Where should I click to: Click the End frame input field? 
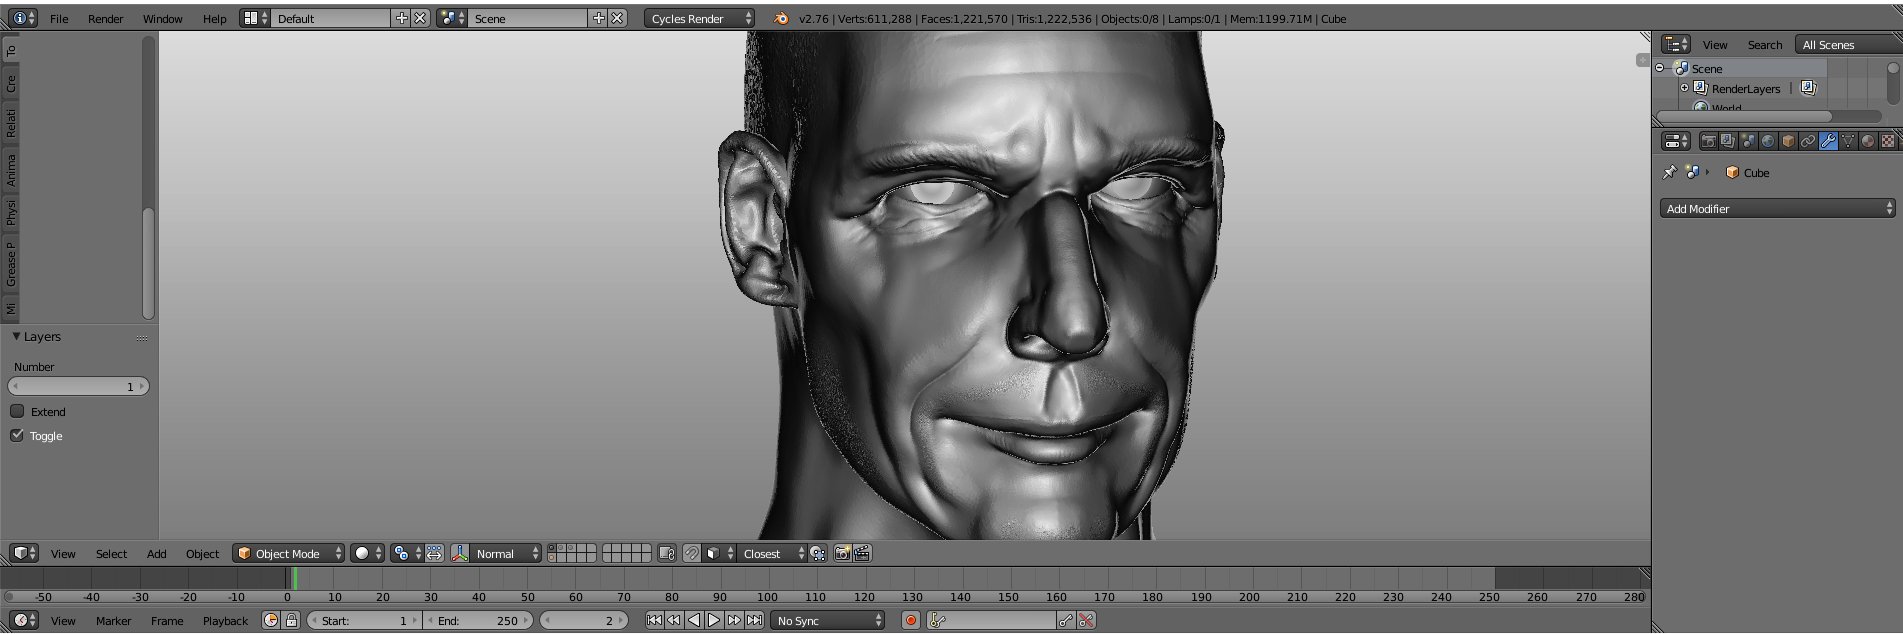pyautogui.click(x=478, y=620)
